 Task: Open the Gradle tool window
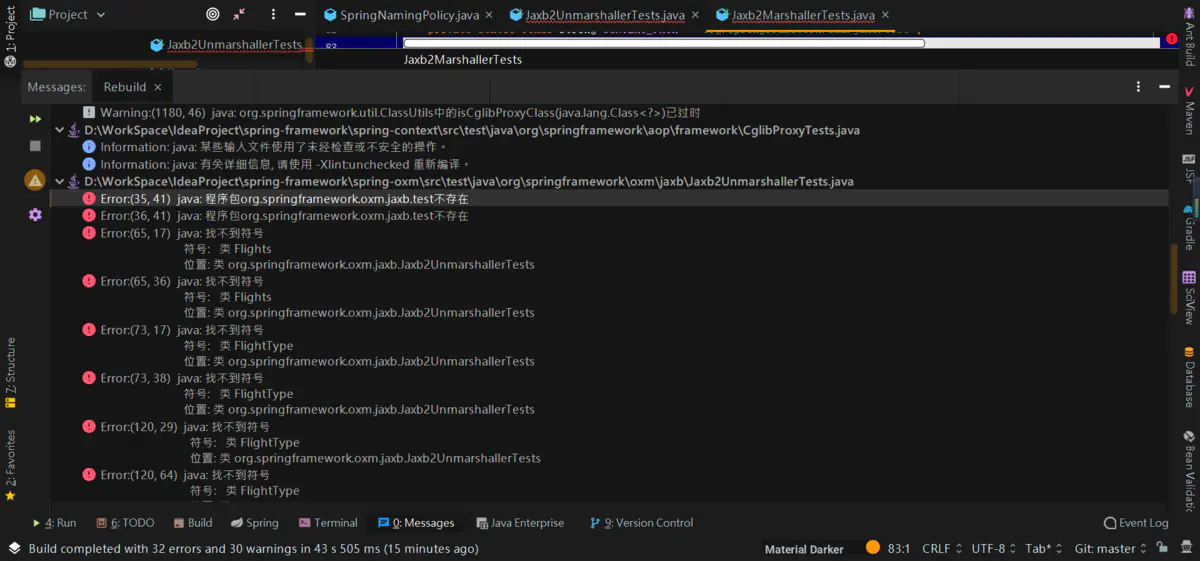(x=1189, y=228)
